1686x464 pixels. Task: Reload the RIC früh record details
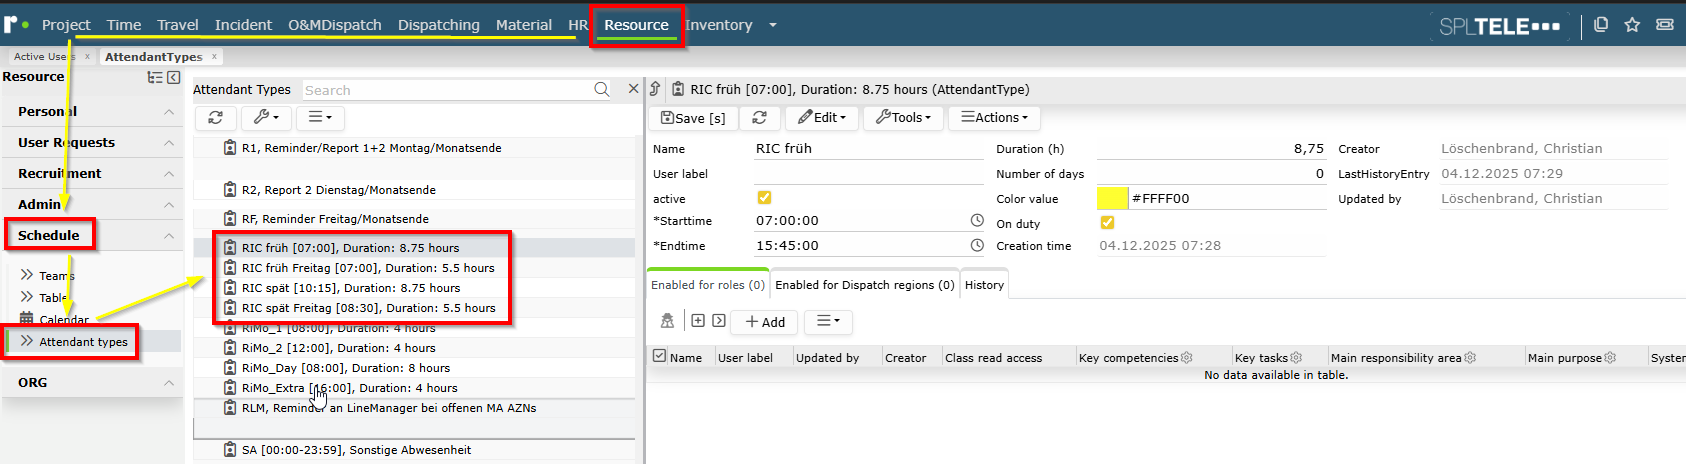tap(760, 117)
